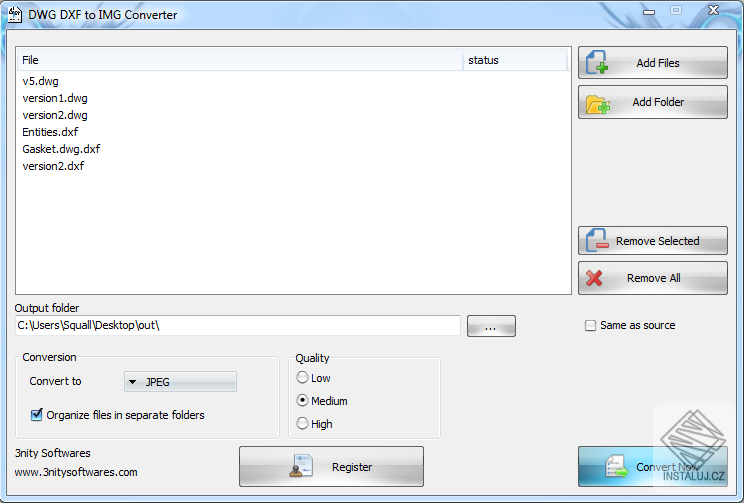Click the Register stamp icon
Screen dimensions: 744x503
[x=301, y=466]
